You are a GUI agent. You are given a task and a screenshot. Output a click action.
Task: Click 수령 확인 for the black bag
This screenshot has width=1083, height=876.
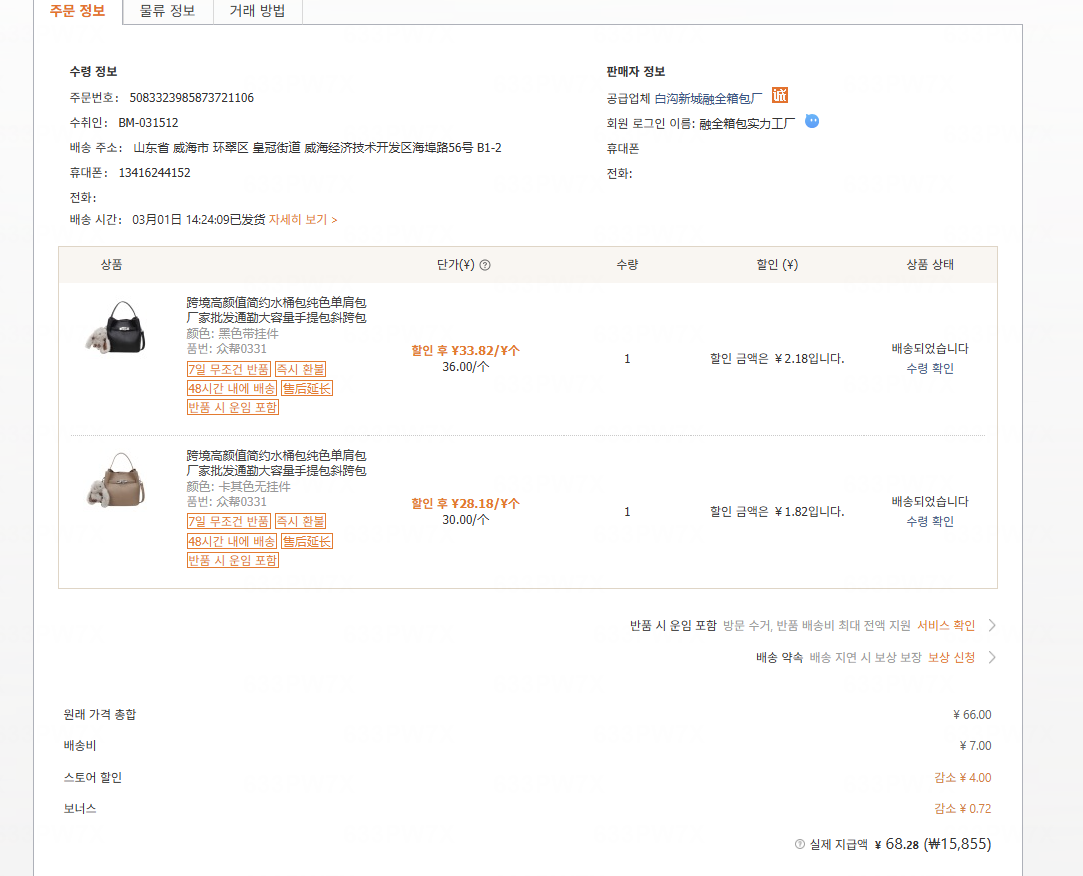pyautogui.click(x=930, y=368)
